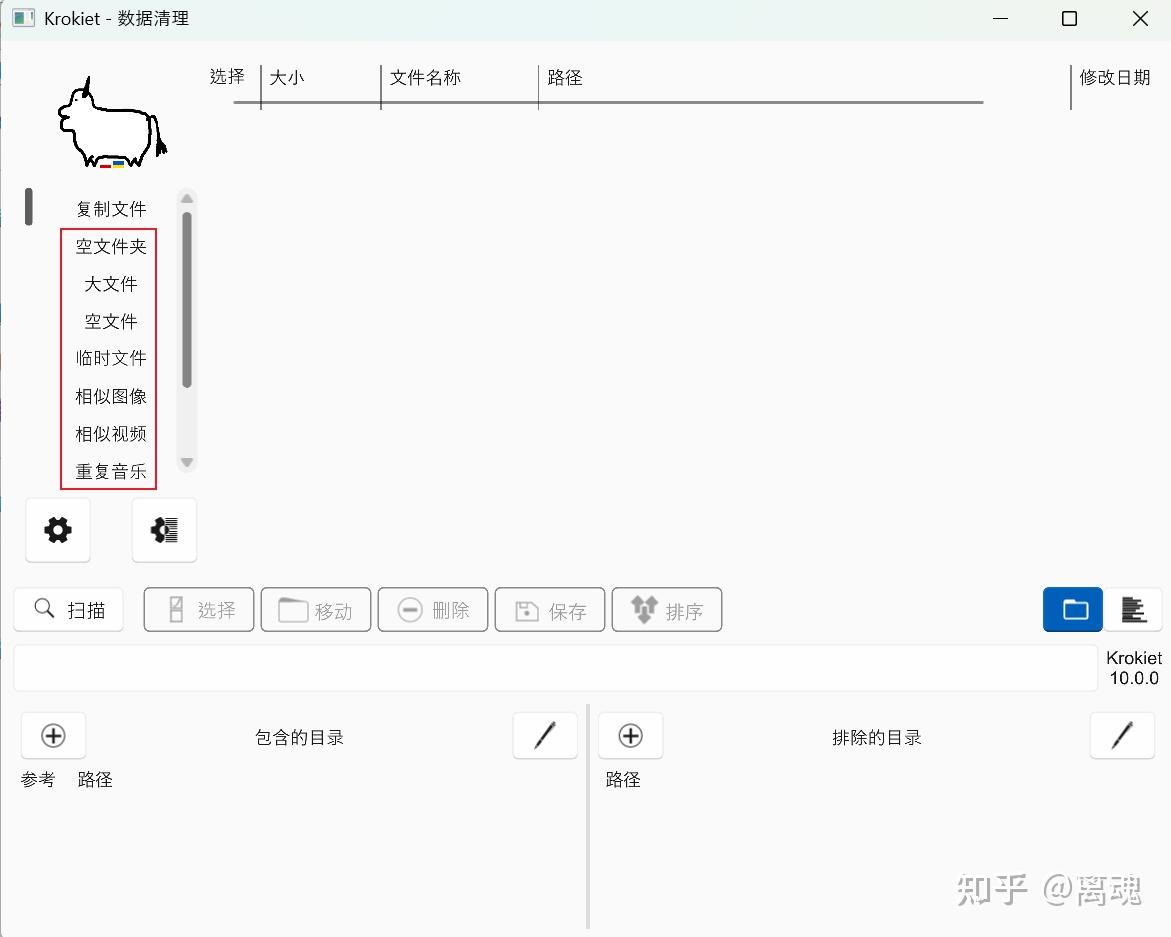Image resolution: width=1171 pixels, height=937 pixels.
Task: Select the 相似视频 tool
Action: click(111, 434)
